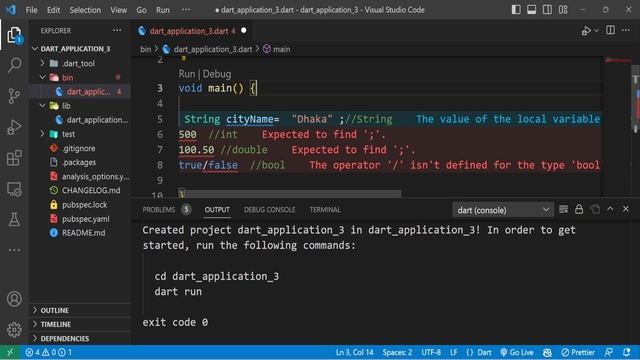The height and width of the screenshot is (360, 640).
Task: Click the remote window indicator in status bar
Action: point(10,352)
